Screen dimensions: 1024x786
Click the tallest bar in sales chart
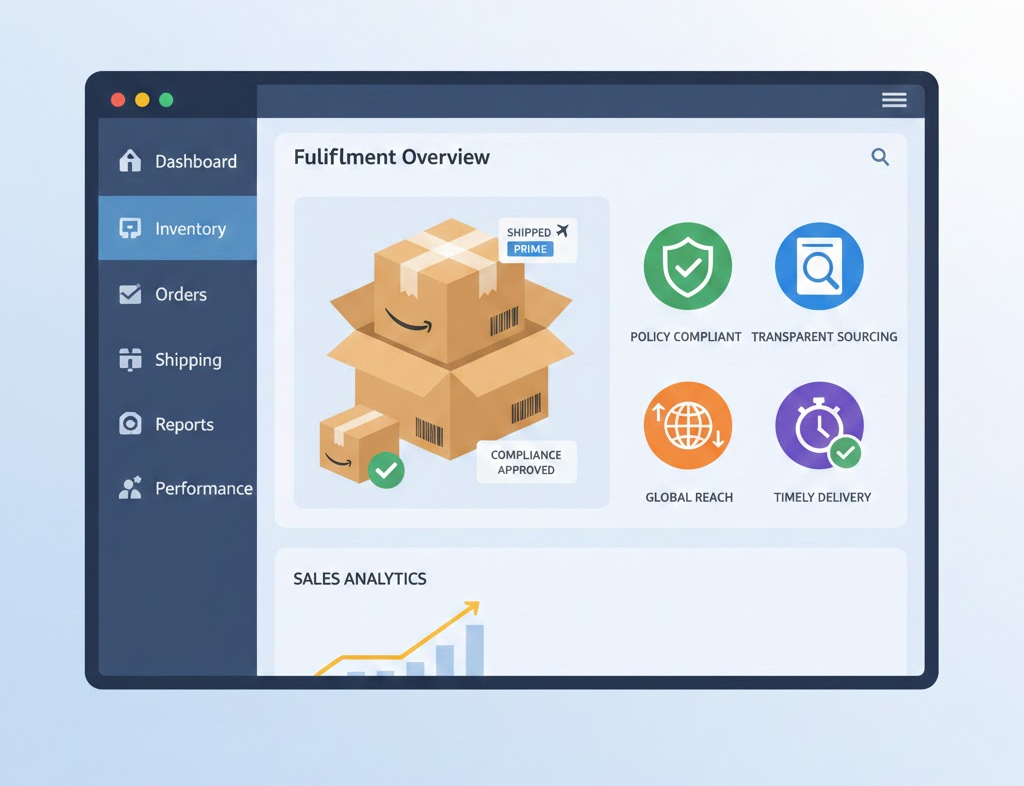click(x=474, y=649)
